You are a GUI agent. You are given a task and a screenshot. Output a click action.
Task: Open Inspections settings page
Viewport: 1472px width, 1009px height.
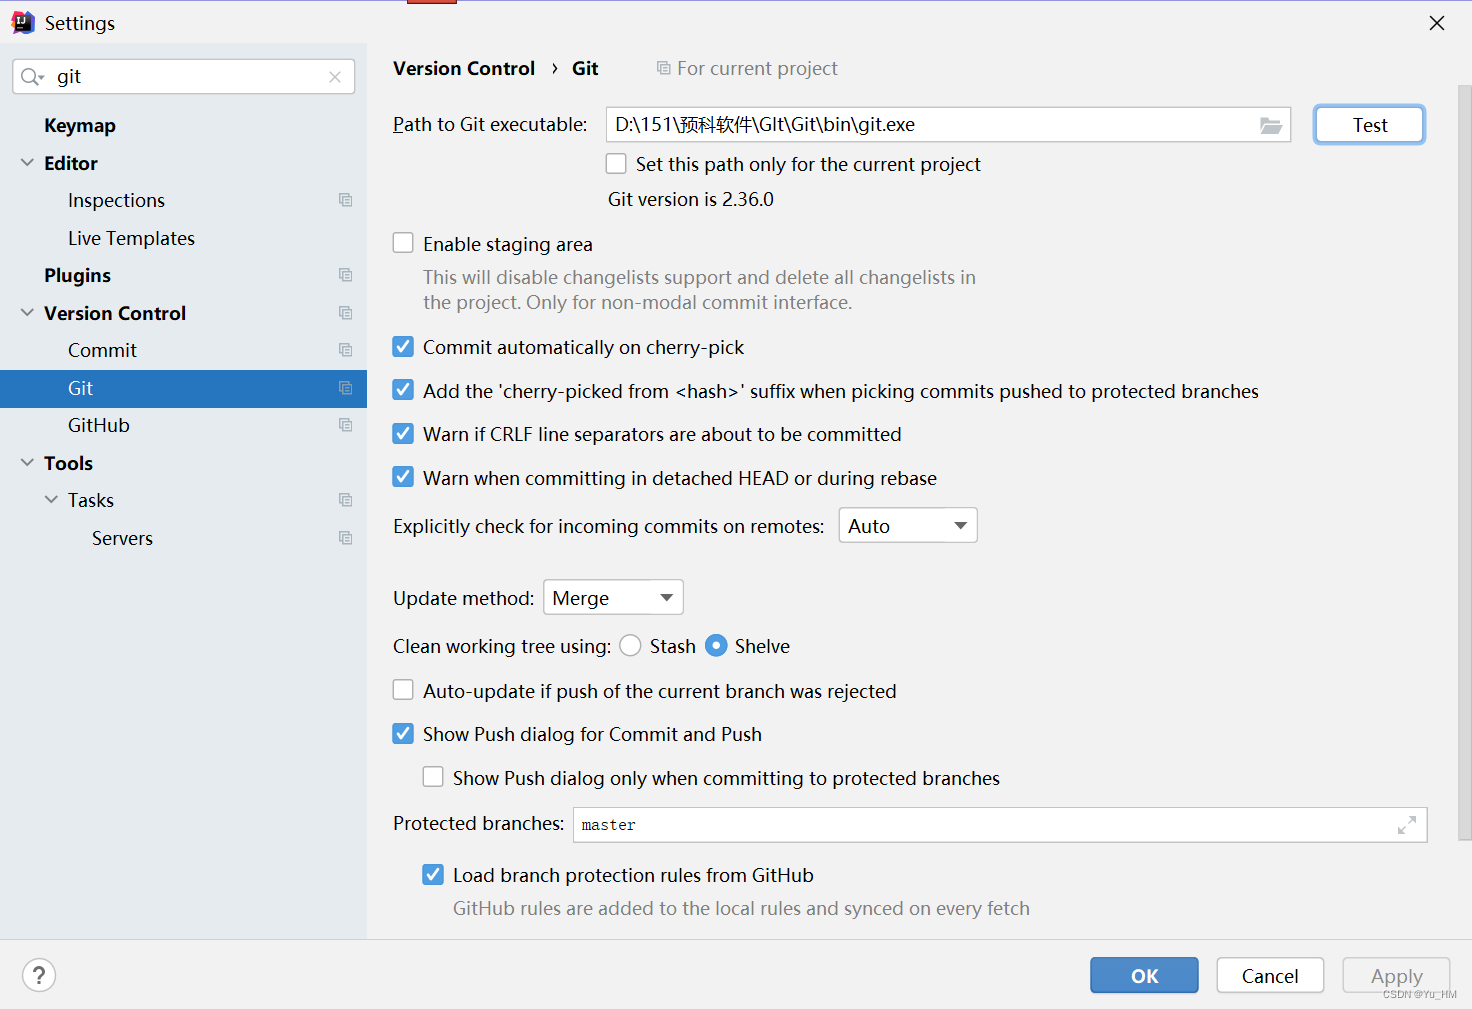116,200
